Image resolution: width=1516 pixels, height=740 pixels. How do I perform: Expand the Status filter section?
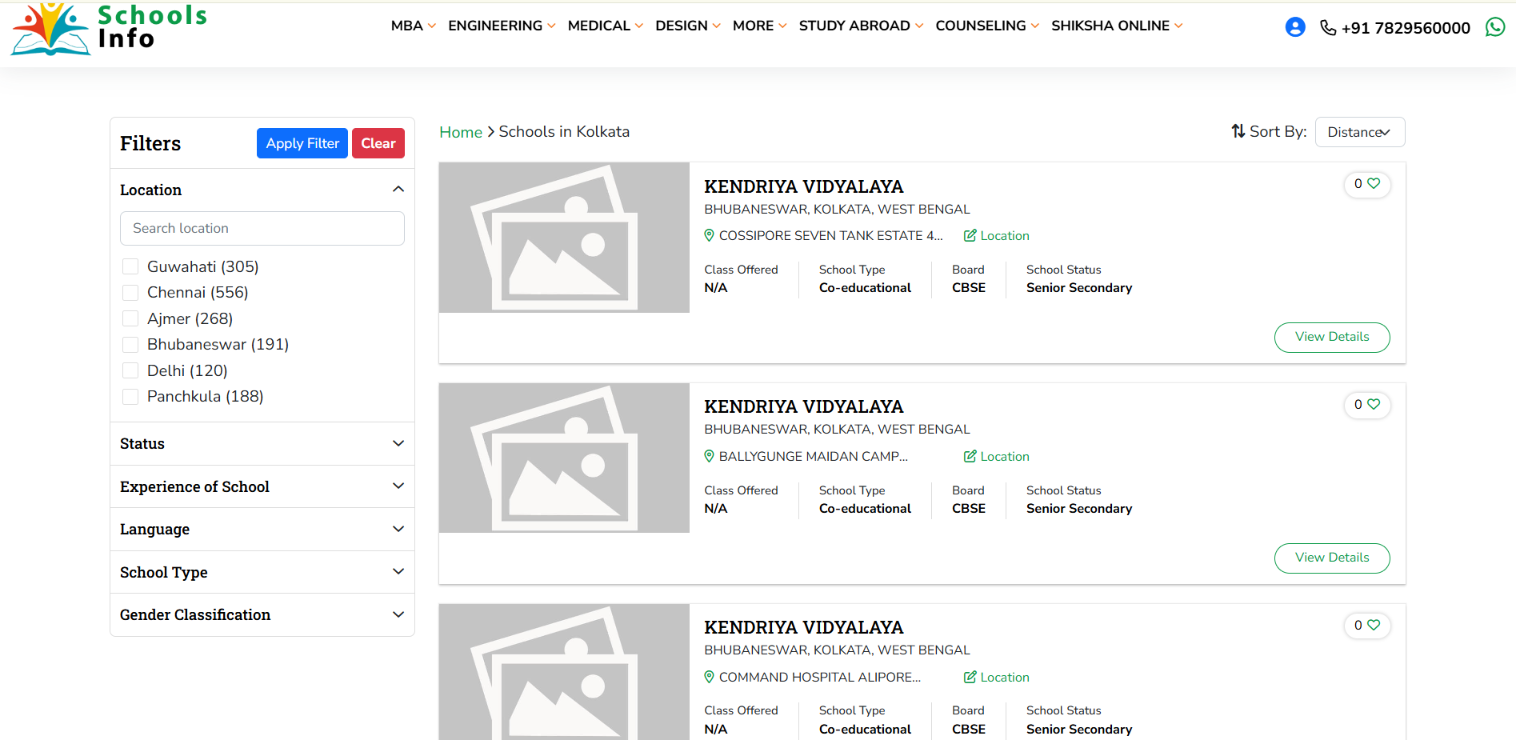(x=262, y=444)
